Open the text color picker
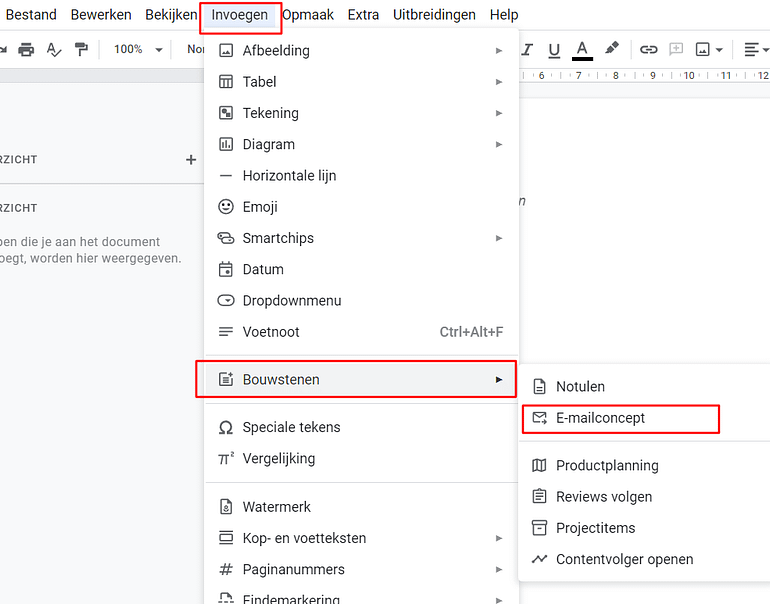This screenshot has height=604, width=770. [x=582, y=50]
